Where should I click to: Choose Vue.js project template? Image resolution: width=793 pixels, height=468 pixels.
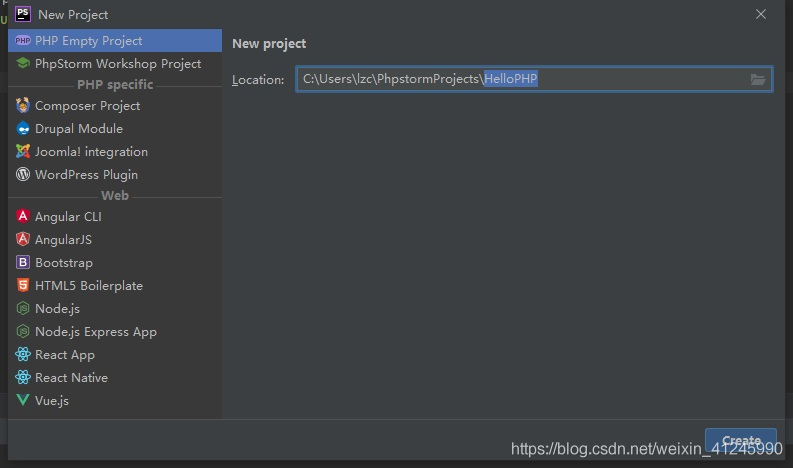51,401
